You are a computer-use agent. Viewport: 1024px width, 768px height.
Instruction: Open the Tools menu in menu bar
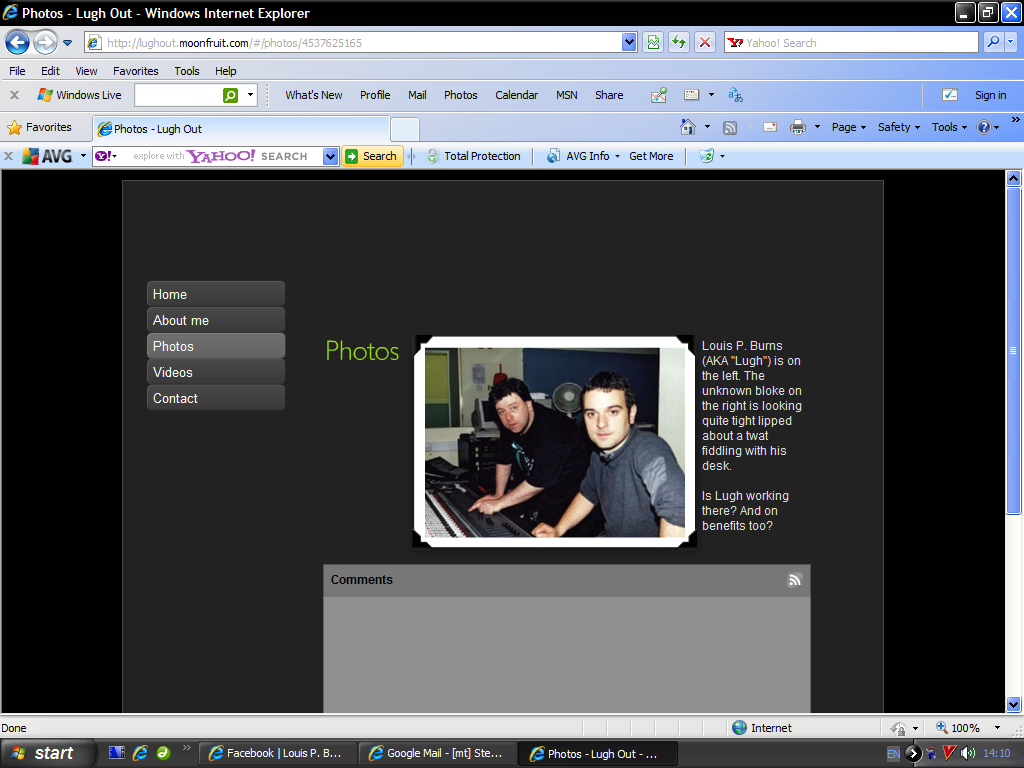click(186, 71)
